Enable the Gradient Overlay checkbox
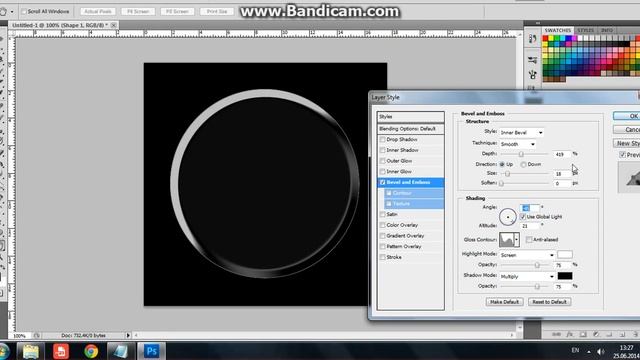This screenshot has height=360, width=640. pos(382,236)
